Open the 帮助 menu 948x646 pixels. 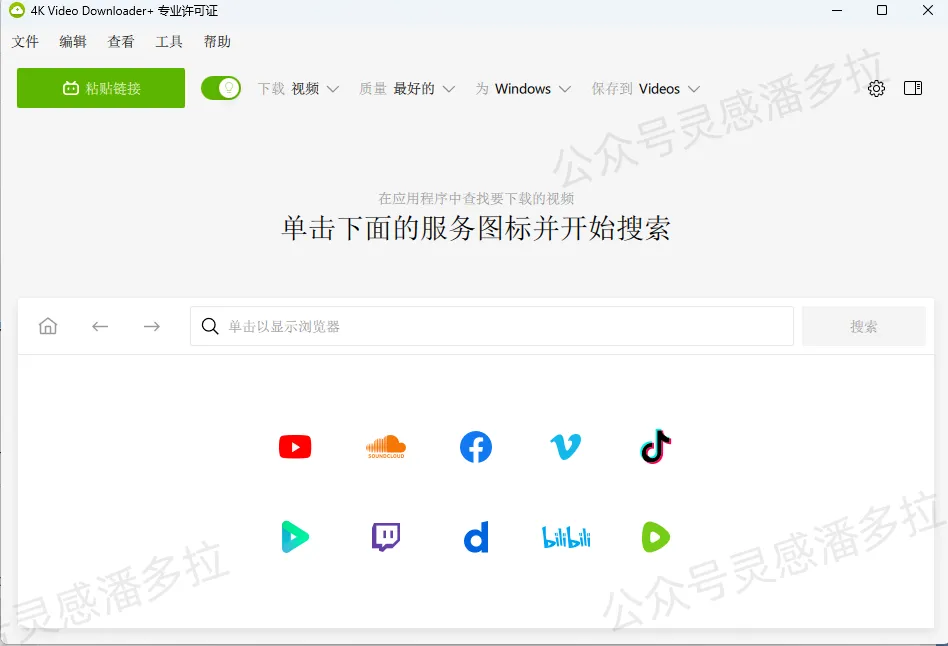click(x=217, y=42)
